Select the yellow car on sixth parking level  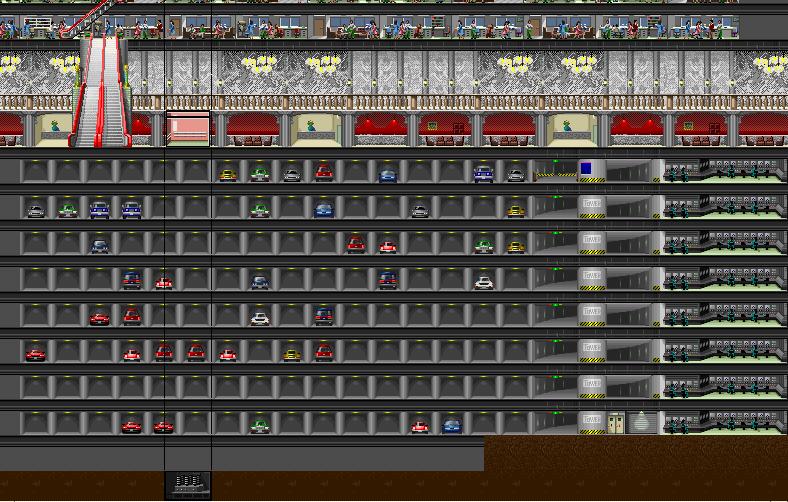pyautogui.click(x=292, y=354)
